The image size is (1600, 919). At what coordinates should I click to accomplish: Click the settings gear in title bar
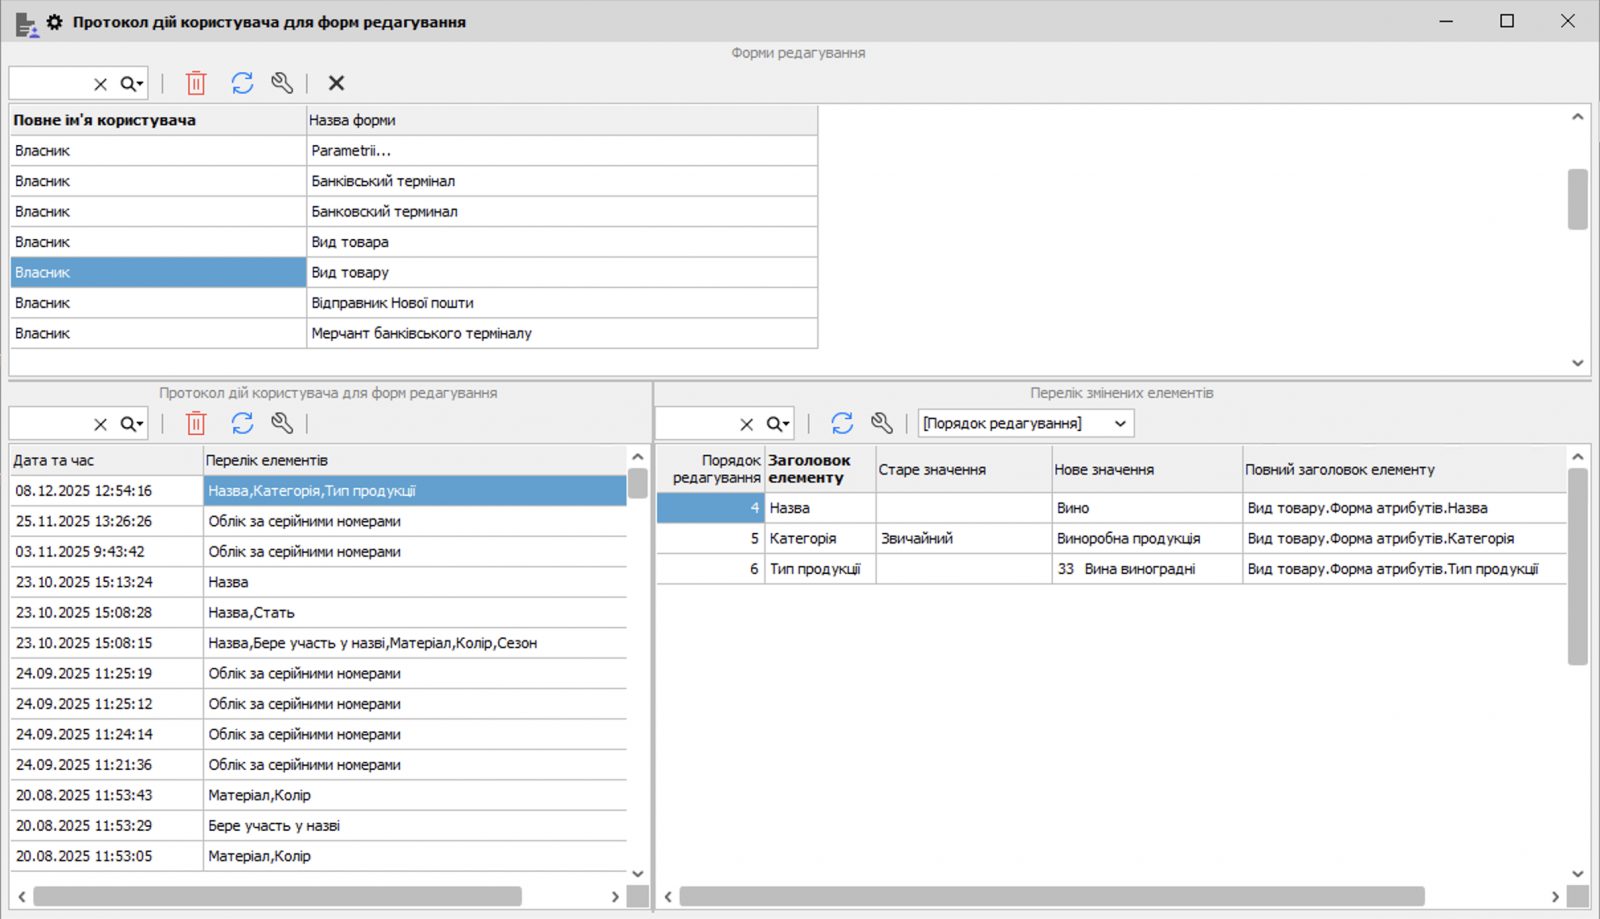54,22
